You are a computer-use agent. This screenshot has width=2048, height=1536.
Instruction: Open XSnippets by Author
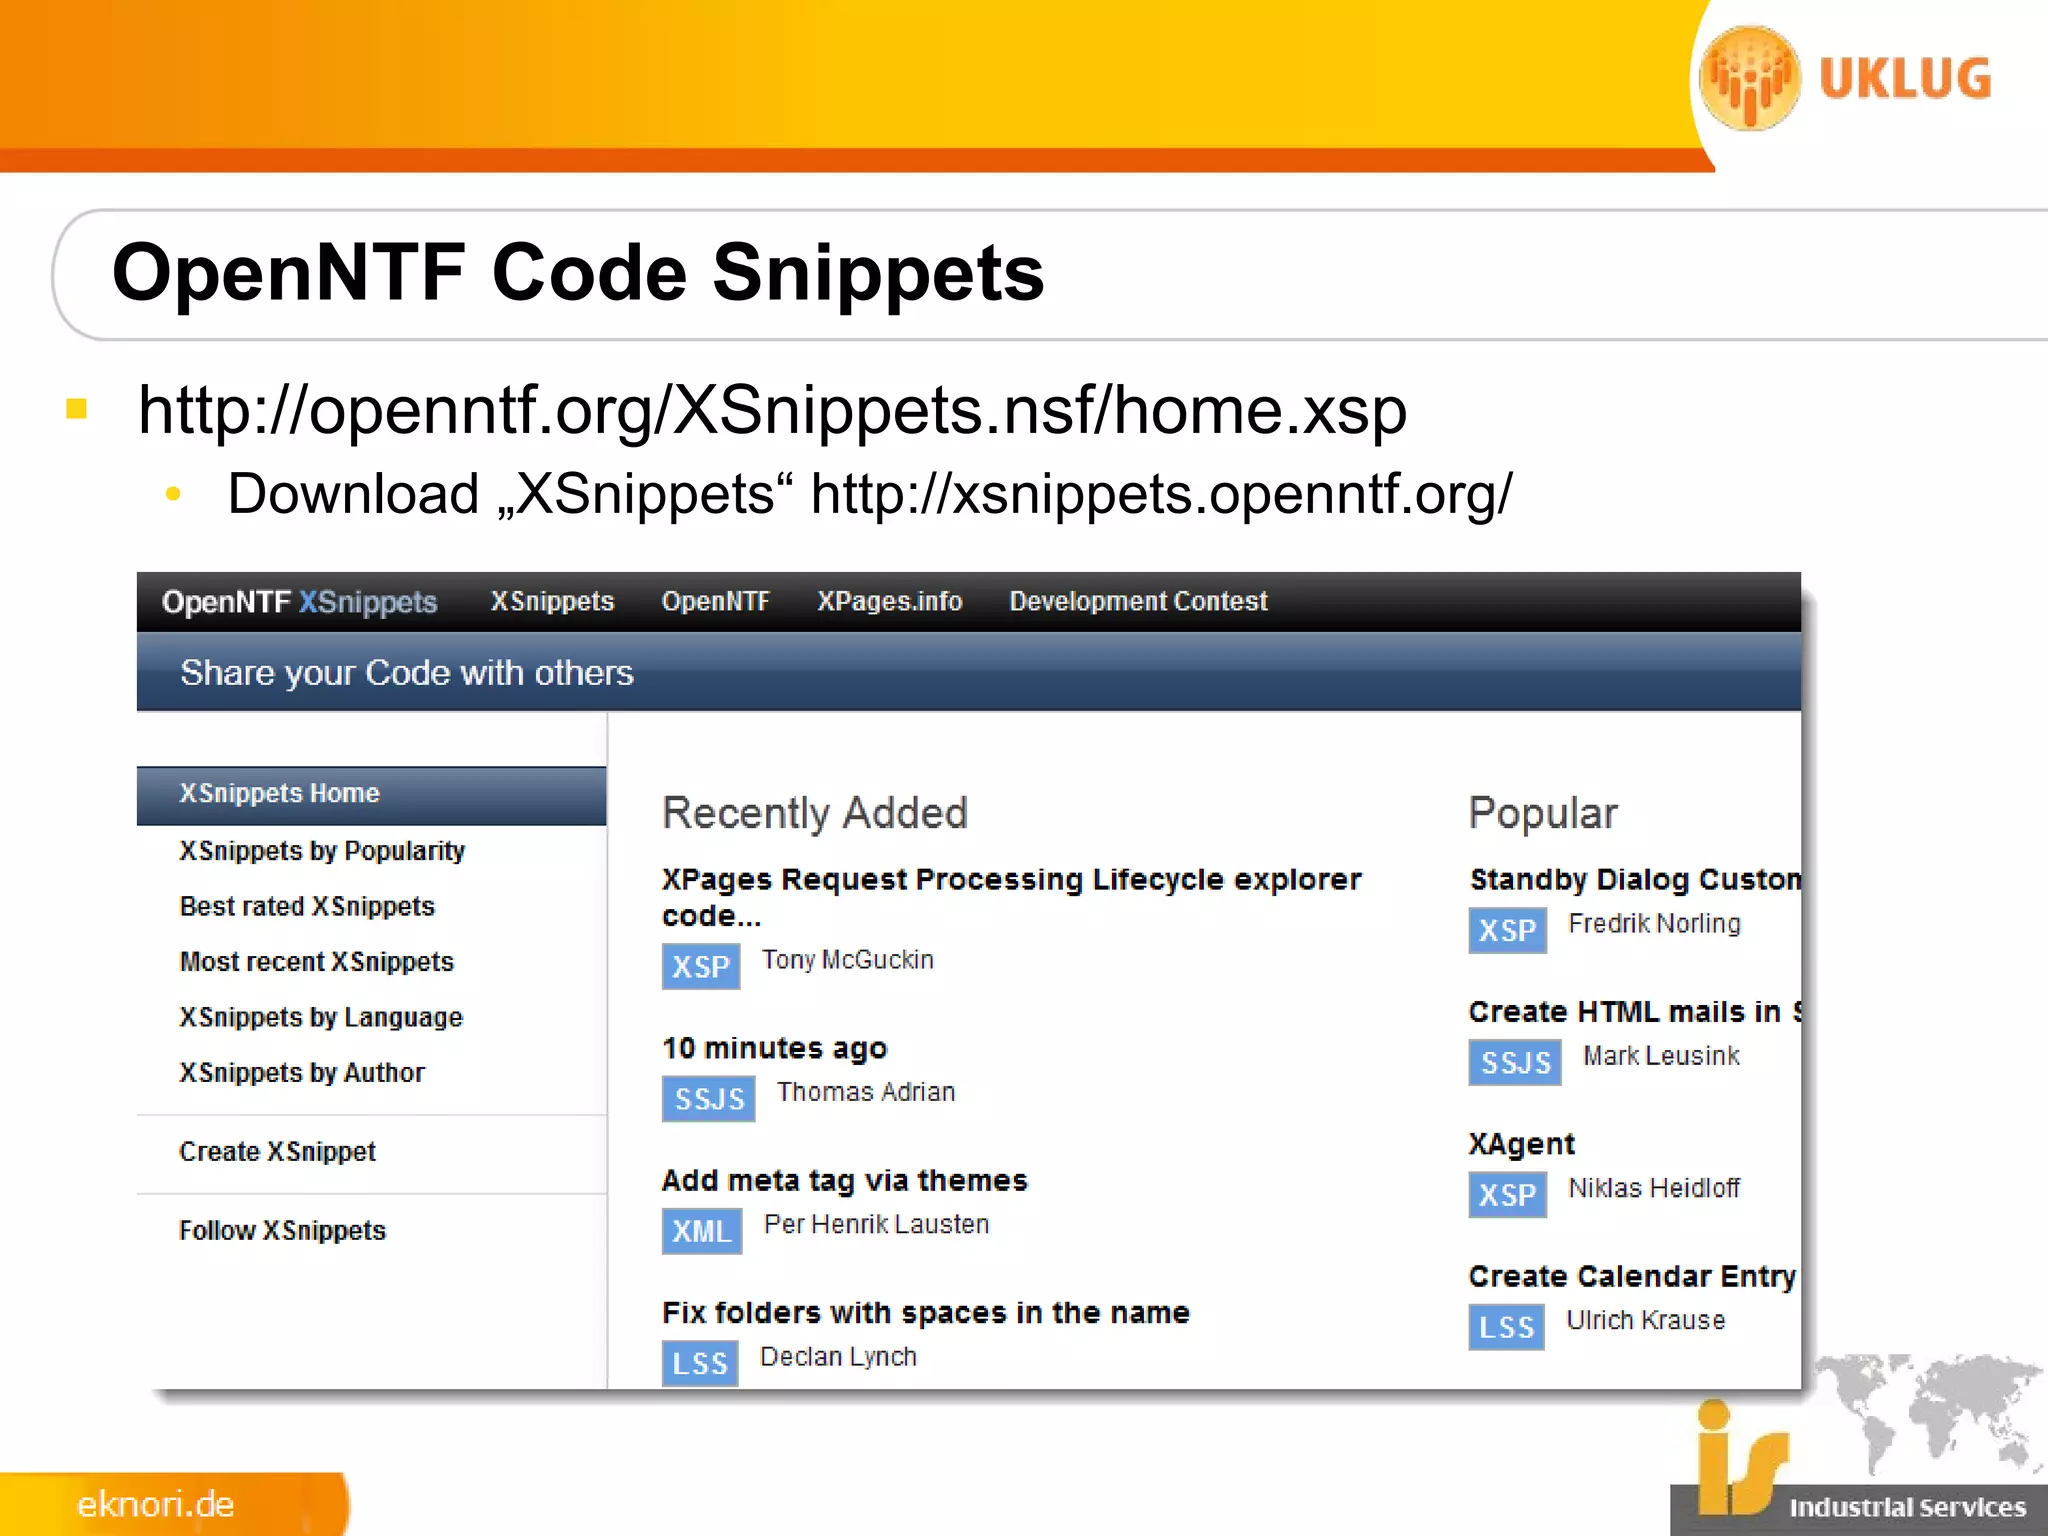point(302,1073)
